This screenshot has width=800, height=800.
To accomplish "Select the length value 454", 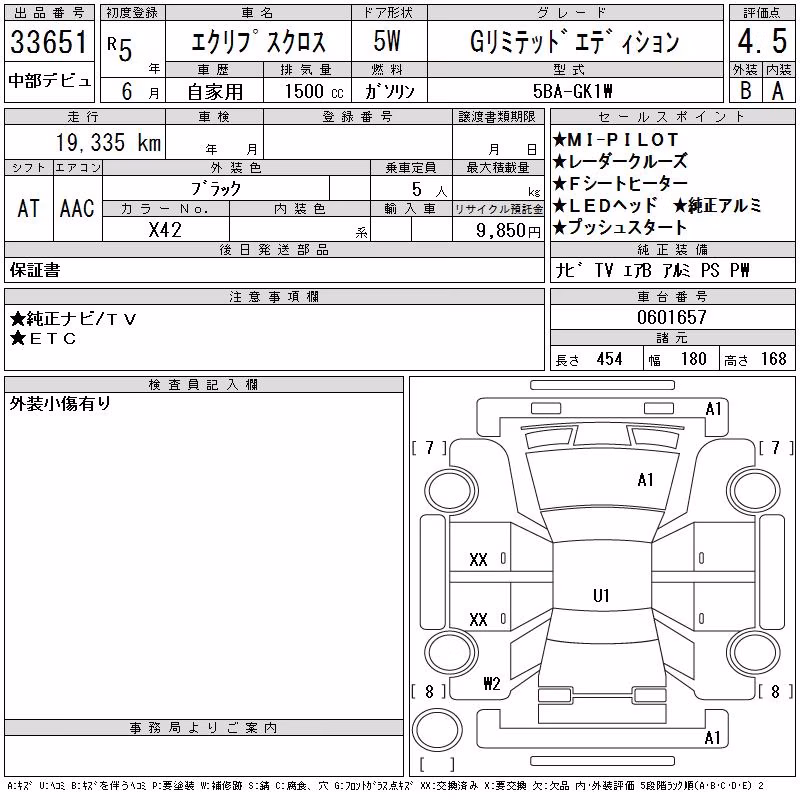I will (610, 359).
